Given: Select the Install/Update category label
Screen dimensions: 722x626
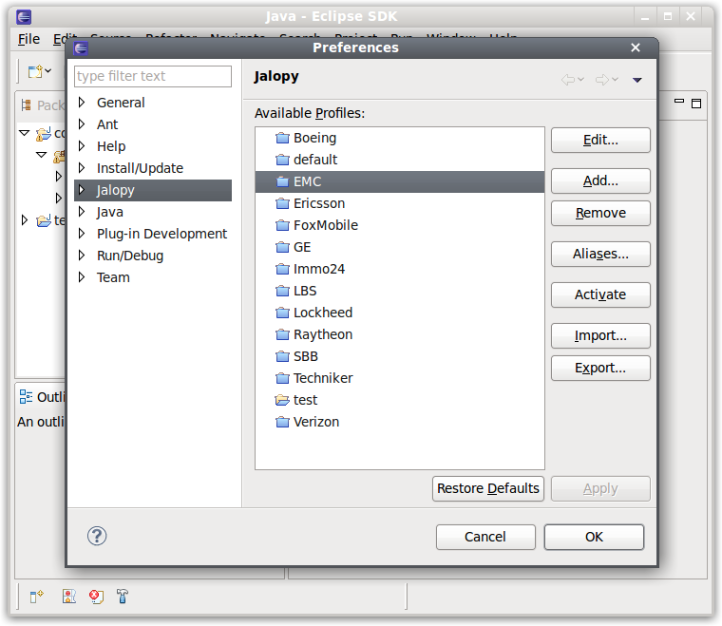Looking at the screenshot, I should tap(140, 168).
